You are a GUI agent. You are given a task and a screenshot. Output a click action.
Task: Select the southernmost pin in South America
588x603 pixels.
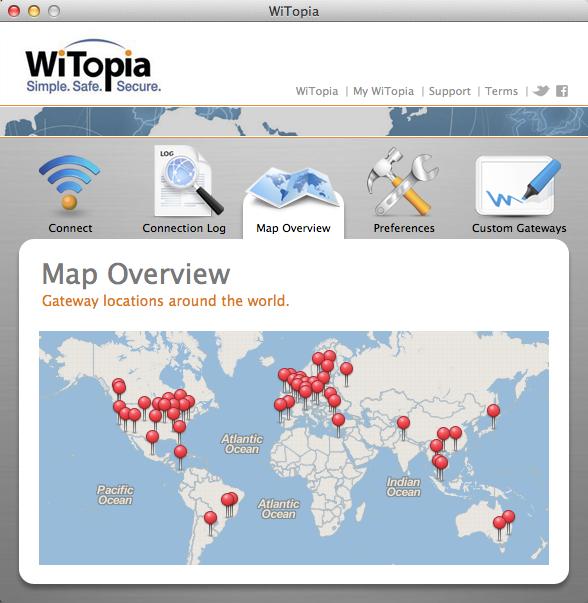[210, 518]
